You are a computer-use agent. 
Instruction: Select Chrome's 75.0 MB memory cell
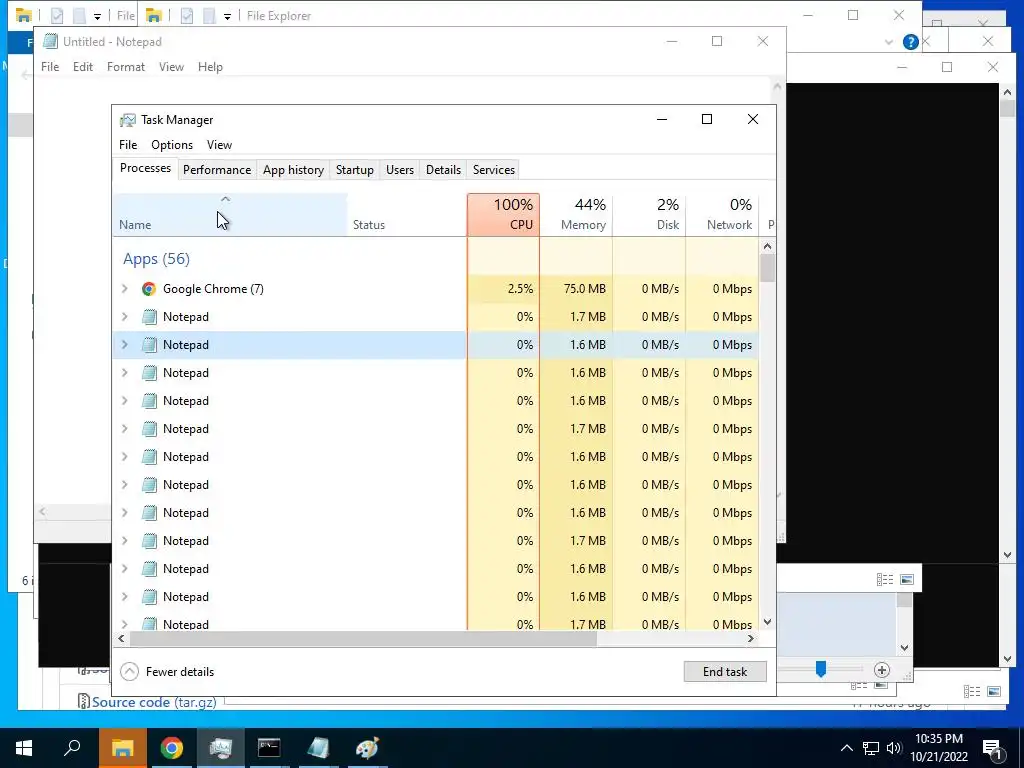(x=576, y=289)
